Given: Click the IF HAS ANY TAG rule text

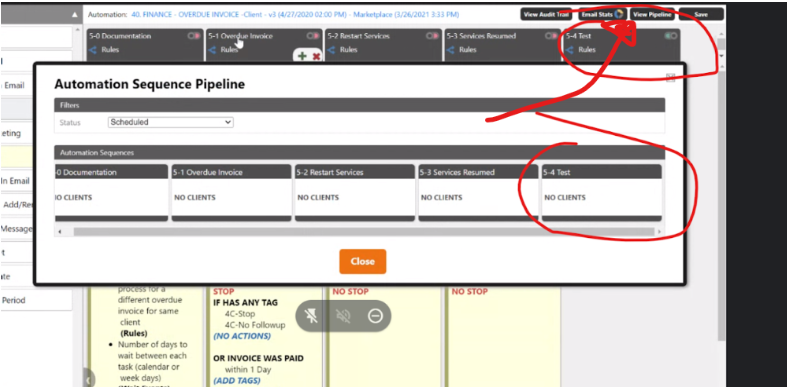Looking at the screenshot, I should click(x=245, y=303).
